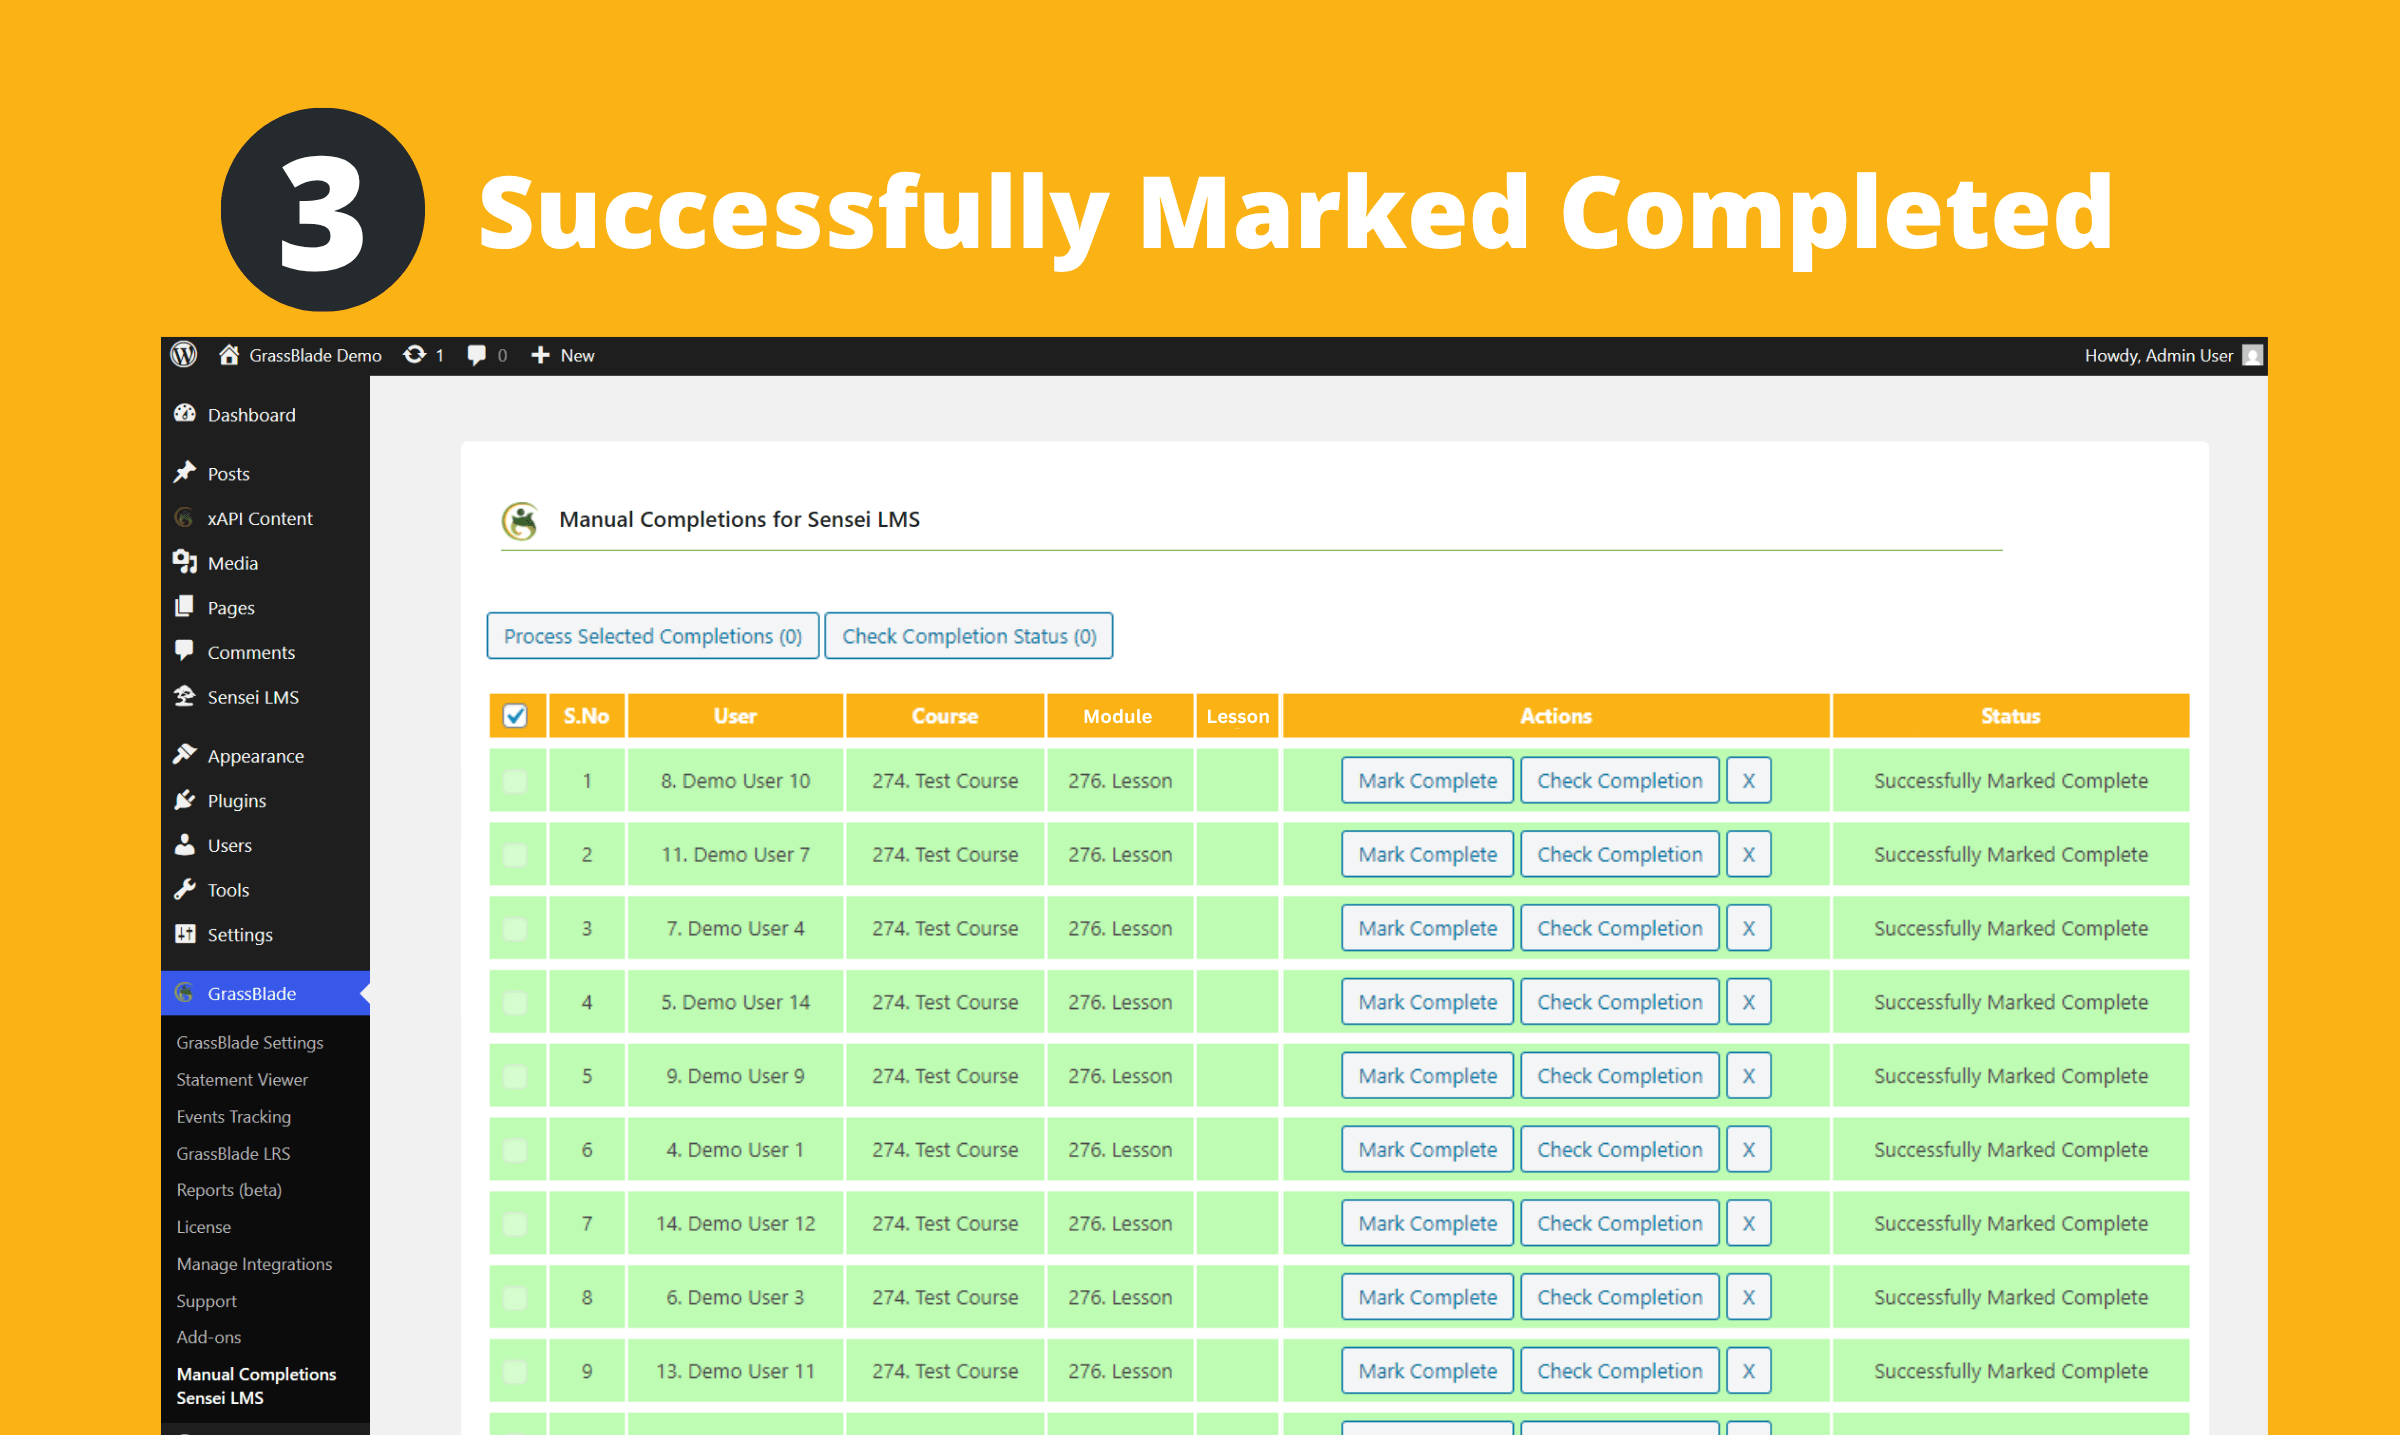
Task: Click Mark Complete for Demo User 7
Action: coord(1427,853)
